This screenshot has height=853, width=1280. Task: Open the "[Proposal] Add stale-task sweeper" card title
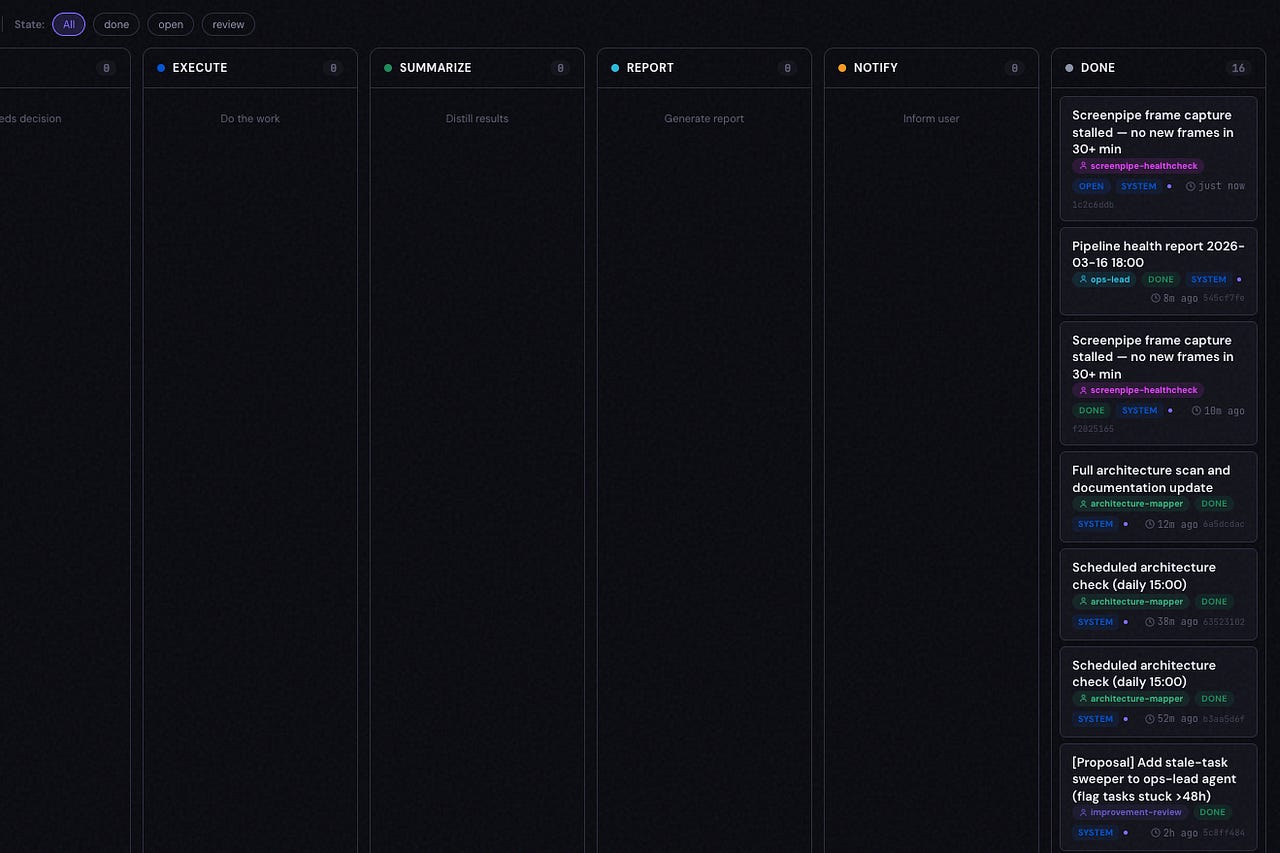pos(1154,779)
